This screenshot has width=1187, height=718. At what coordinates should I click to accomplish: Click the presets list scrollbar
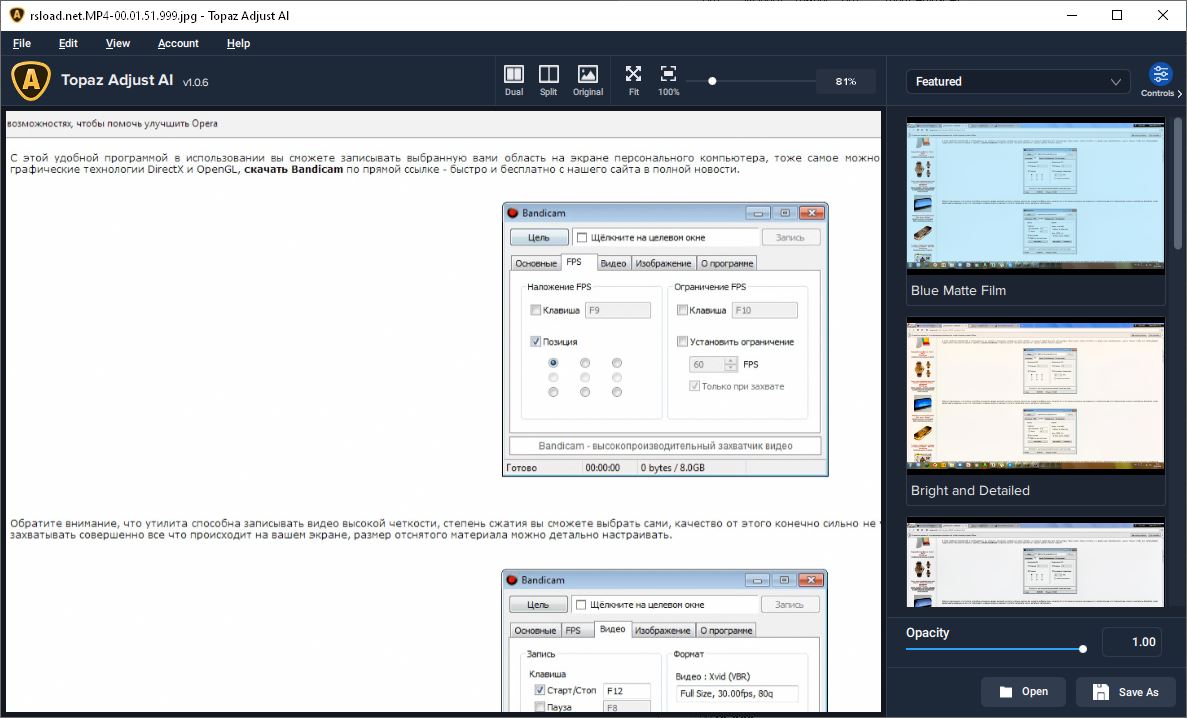[x=1177, y=182]
